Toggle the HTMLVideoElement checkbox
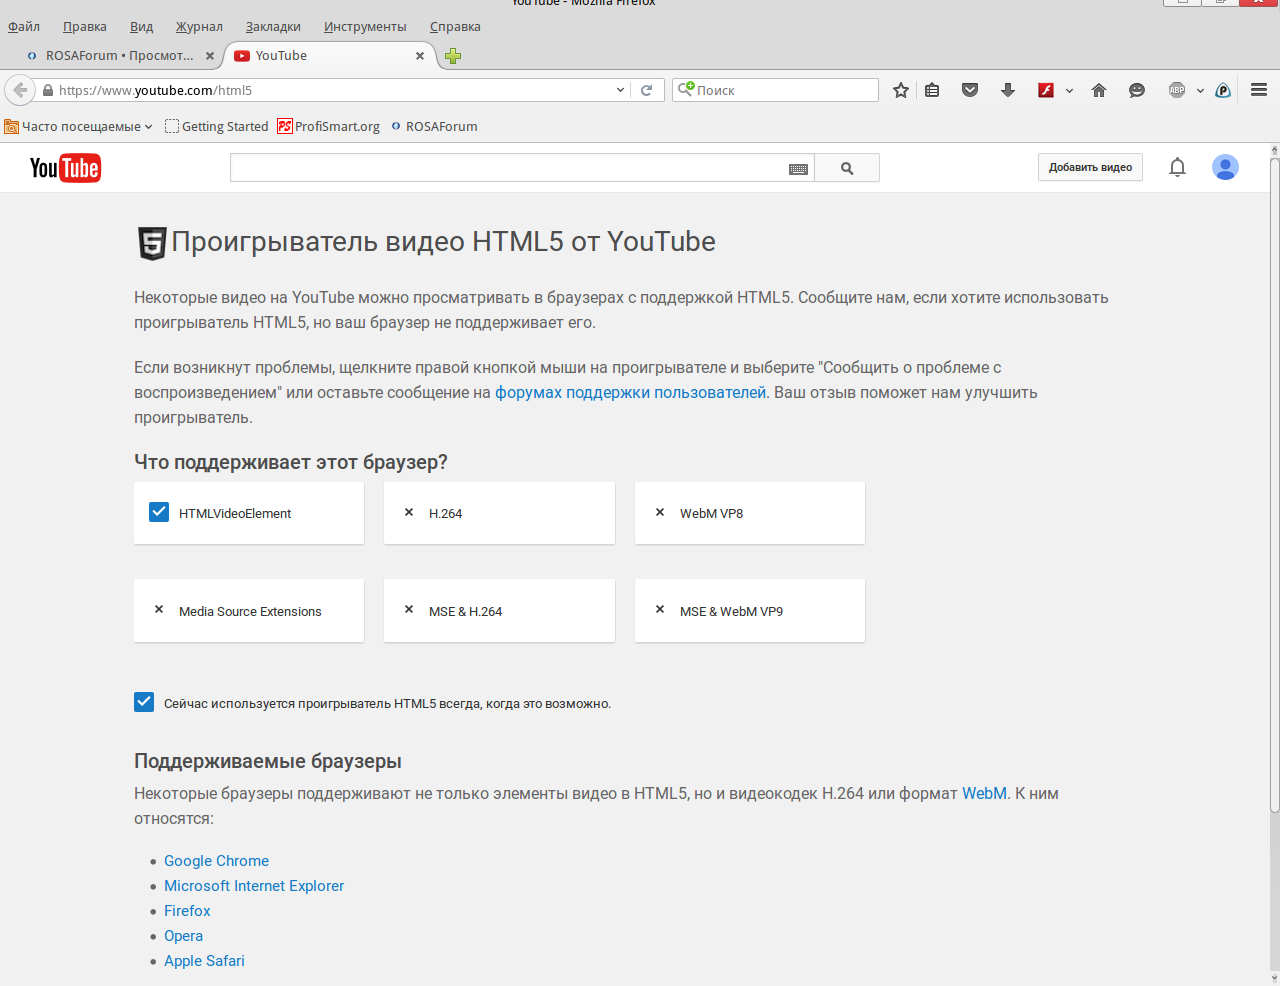1280x986 pixels. click(x=159, y=512)
